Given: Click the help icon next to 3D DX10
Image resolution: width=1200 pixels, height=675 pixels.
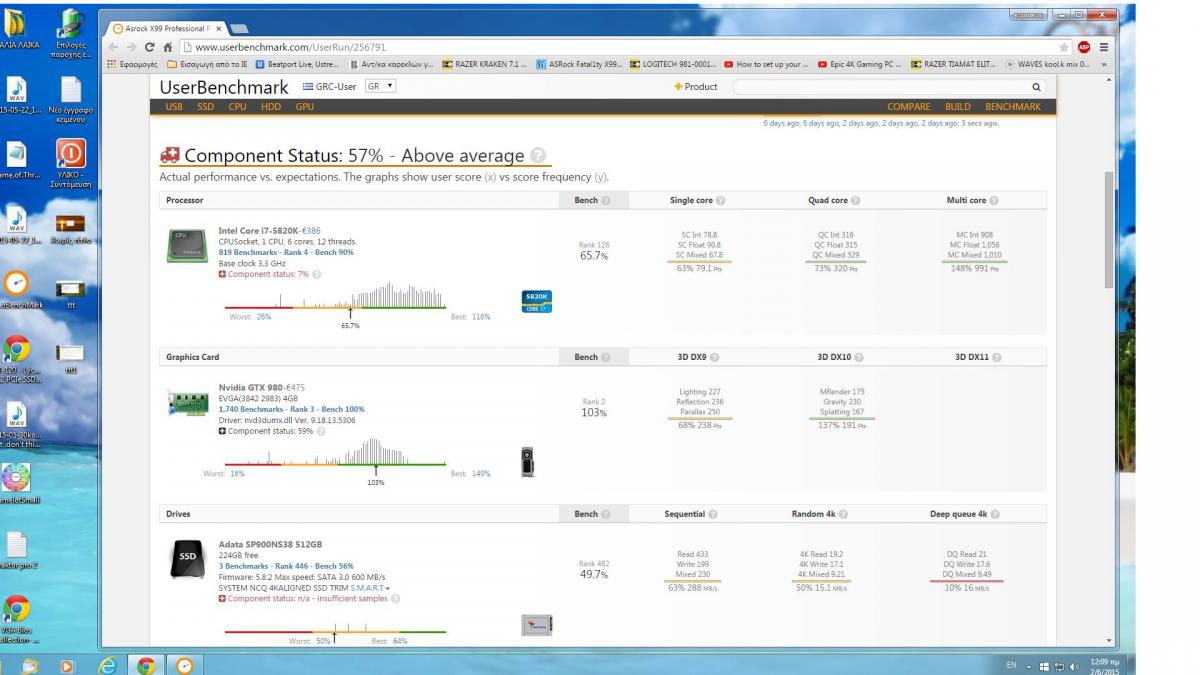Looking at the screenshot, I should tap(860, 357).
